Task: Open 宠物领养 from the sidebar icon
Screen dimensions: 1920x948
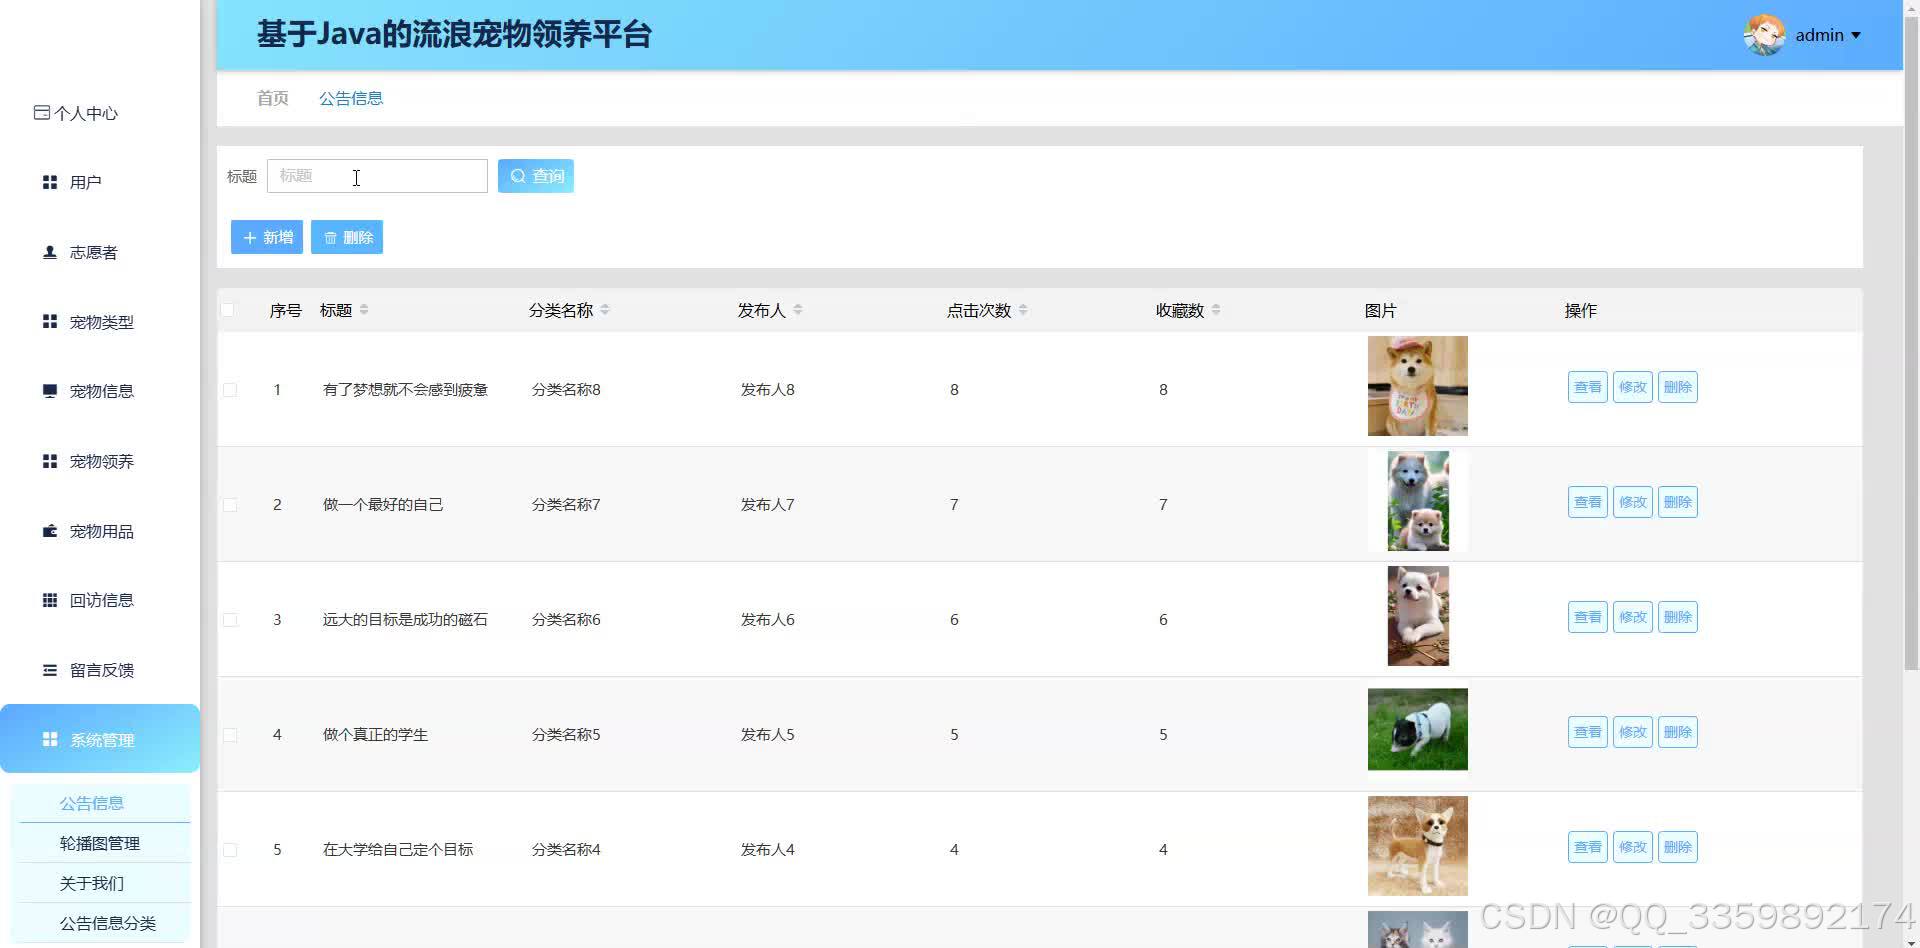Action: (x=49, y=460)
